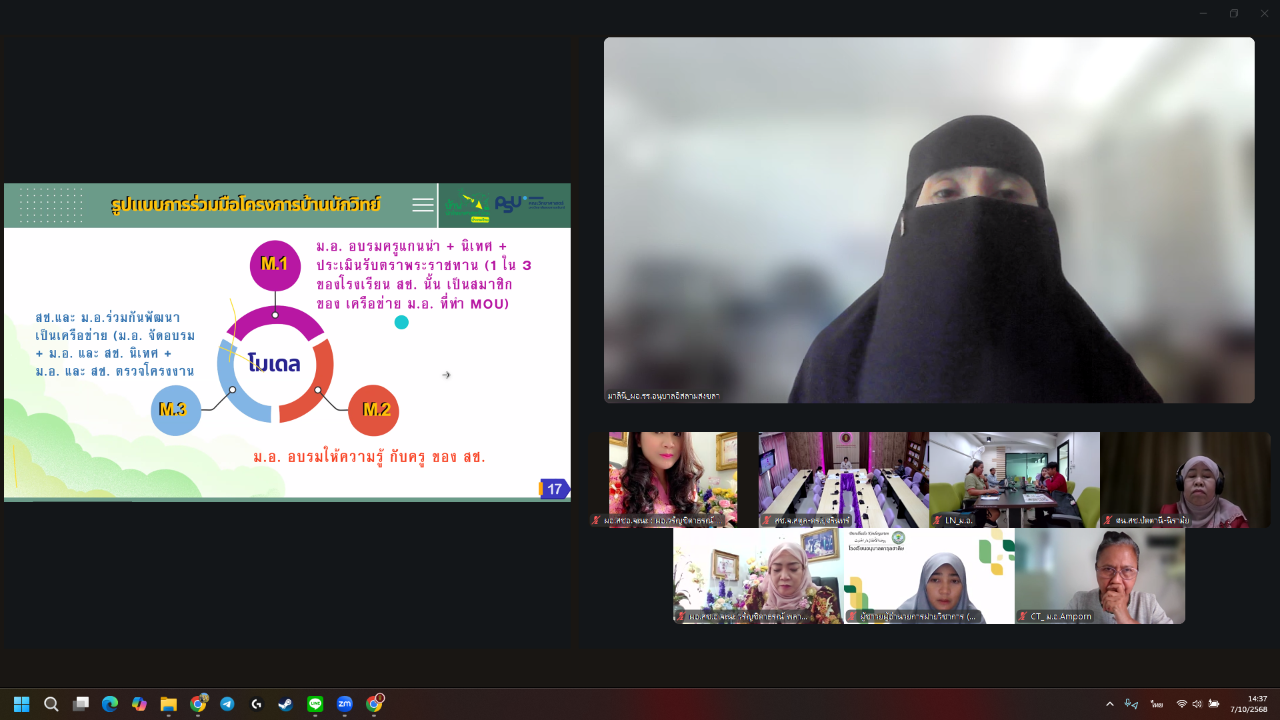Open the volume control in system tray

point(1197,704)
